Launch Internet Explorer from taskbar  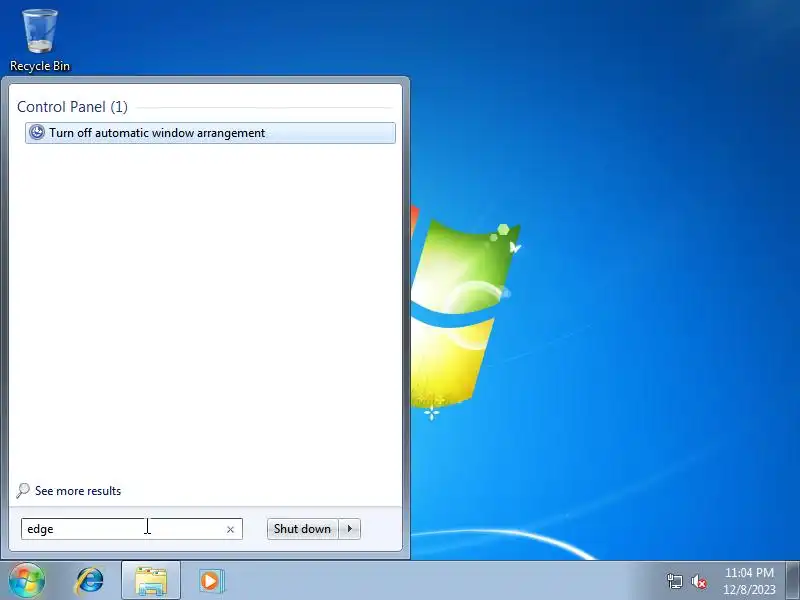89,581
